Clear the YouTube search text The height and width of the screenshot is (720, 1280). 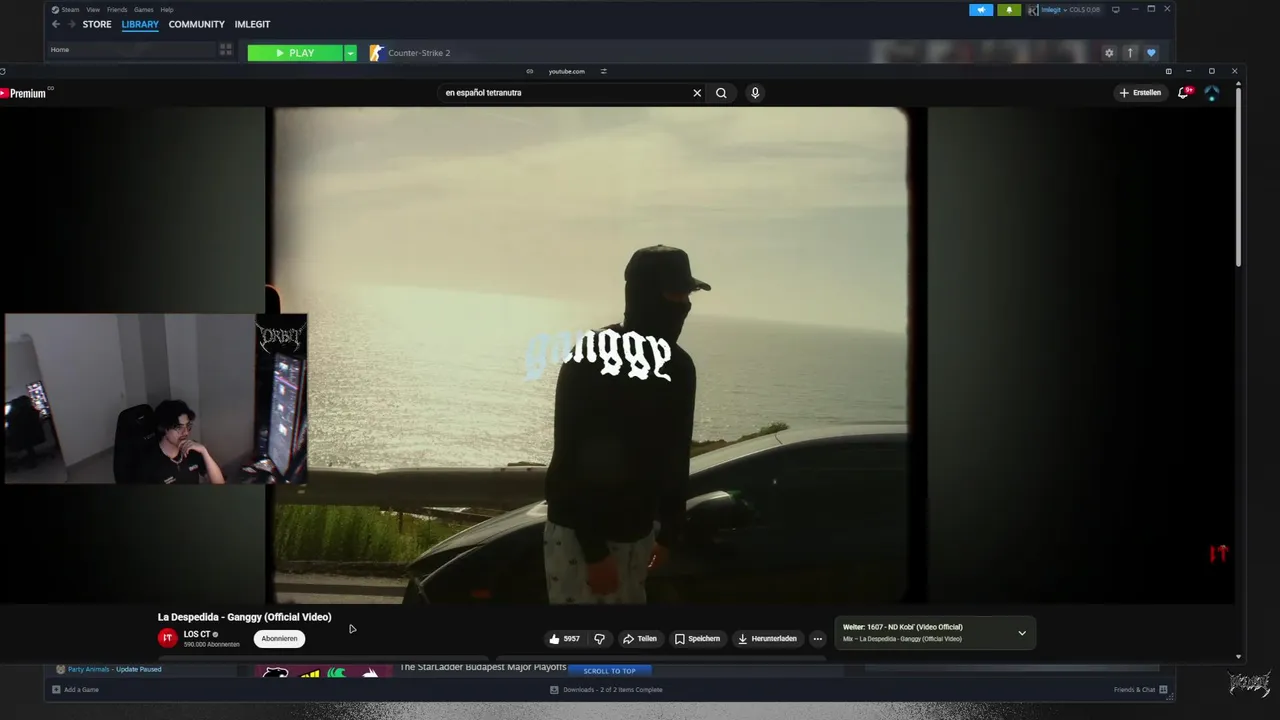point(697,93)
